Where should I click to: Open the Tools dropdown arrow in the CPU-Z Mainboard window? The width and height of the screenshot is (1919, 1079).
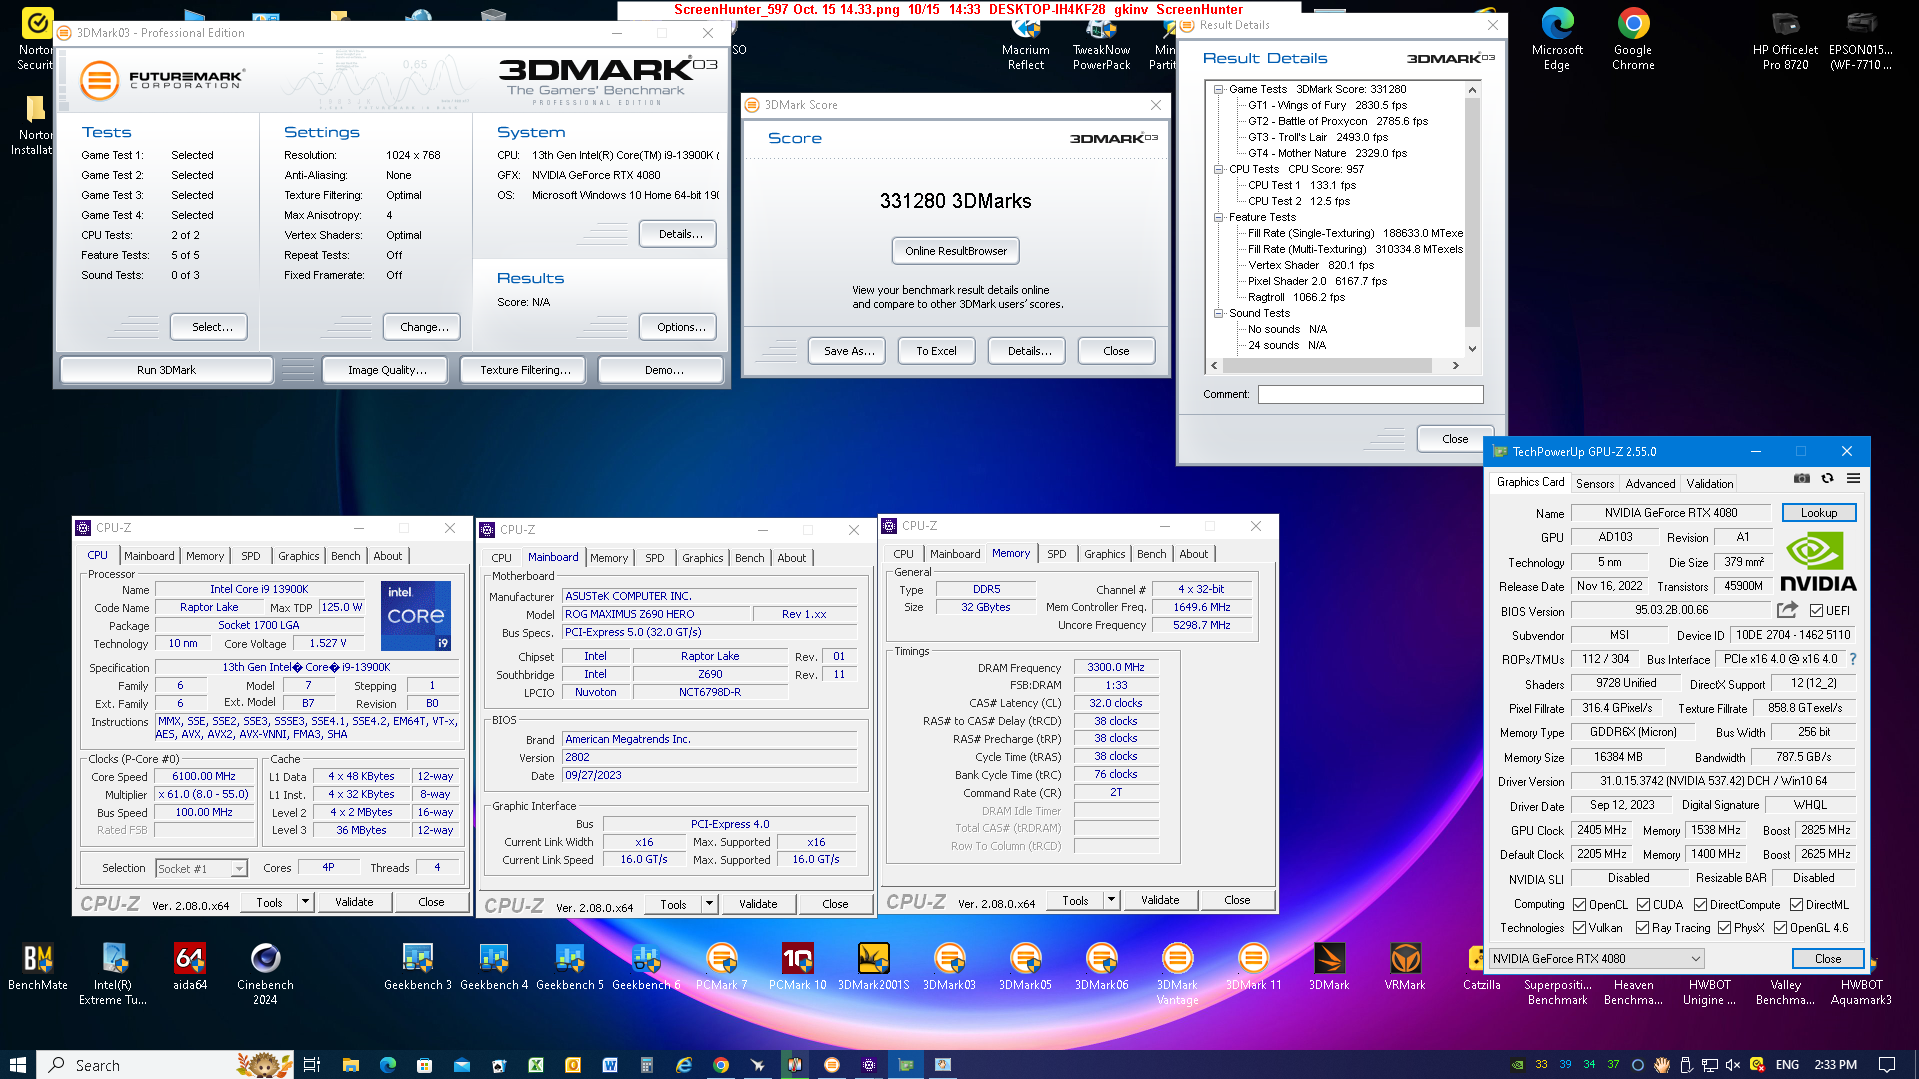click(x=709, y=904)
